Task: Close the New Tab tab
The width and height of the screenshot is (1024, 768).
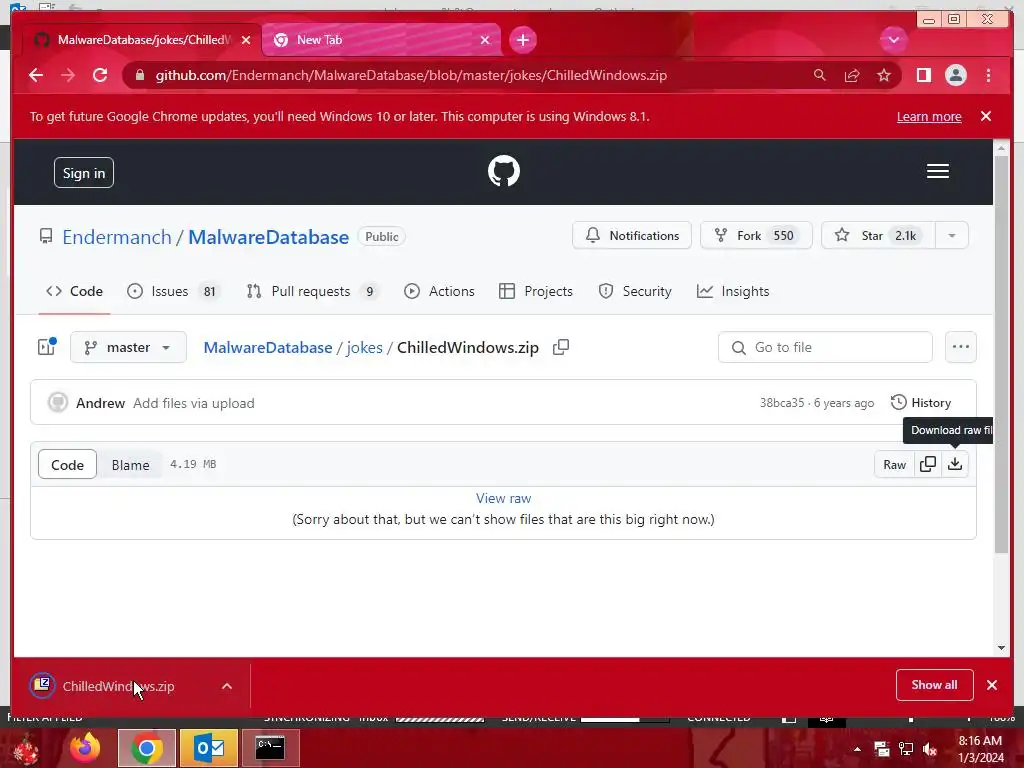Action: (x=485, y=40)
